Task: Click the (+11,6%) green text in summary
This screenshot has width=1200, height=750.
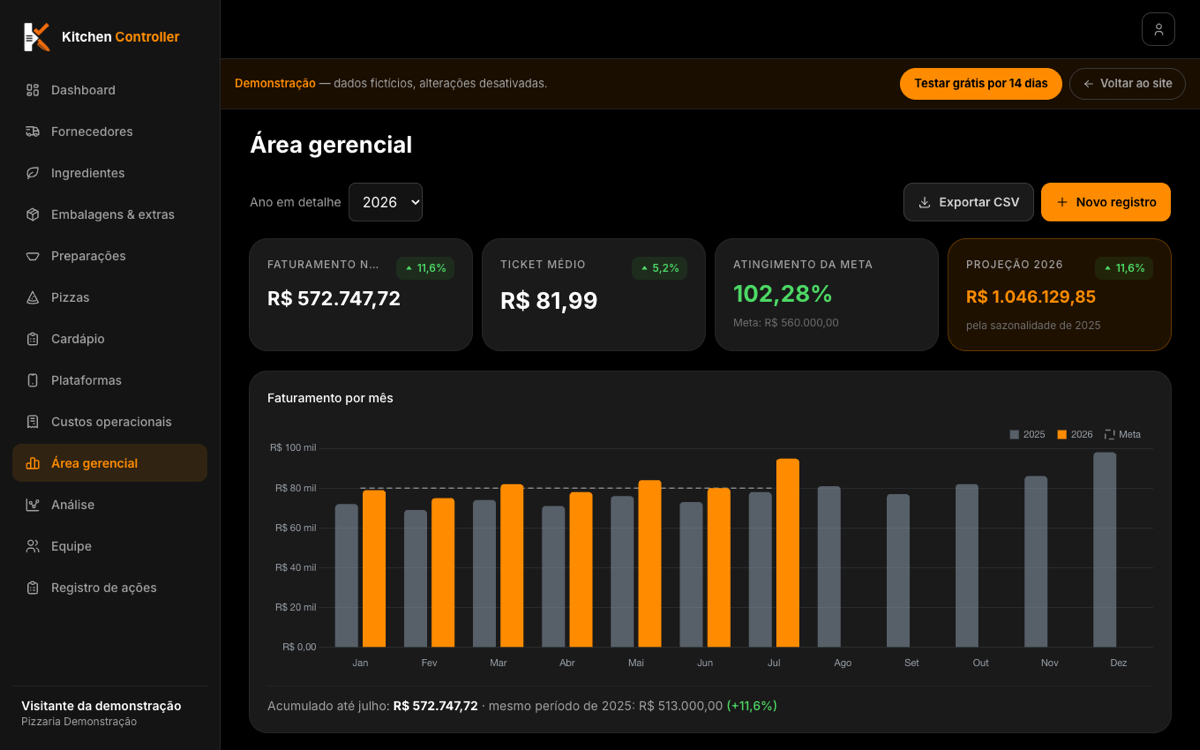Action: (752, 706)
